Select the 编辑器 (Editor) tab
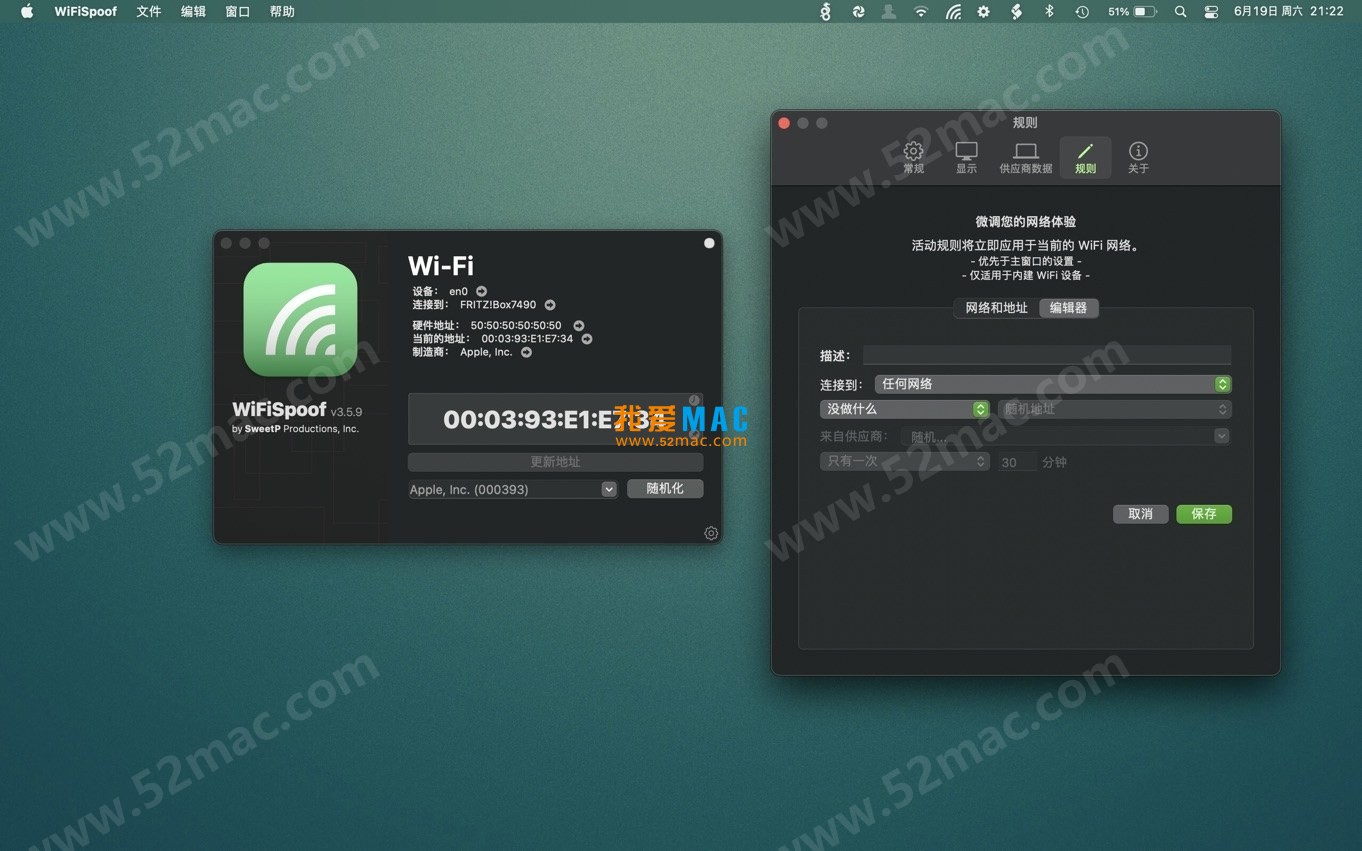Screen dimensions: 1362x851 tap(1068, 308)
